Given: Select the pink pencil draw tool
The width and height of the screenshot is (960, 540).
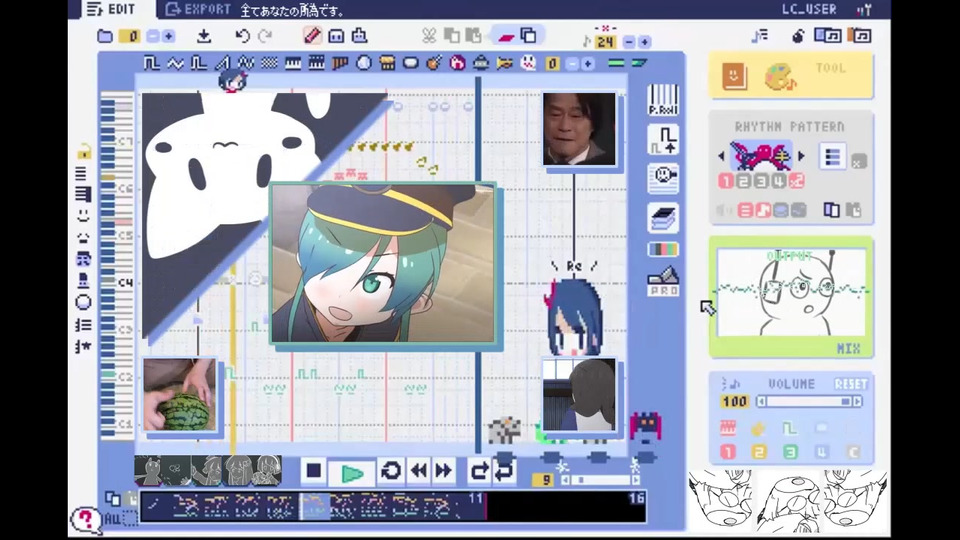Looking at the screenshot, I should tap(312, 36).
